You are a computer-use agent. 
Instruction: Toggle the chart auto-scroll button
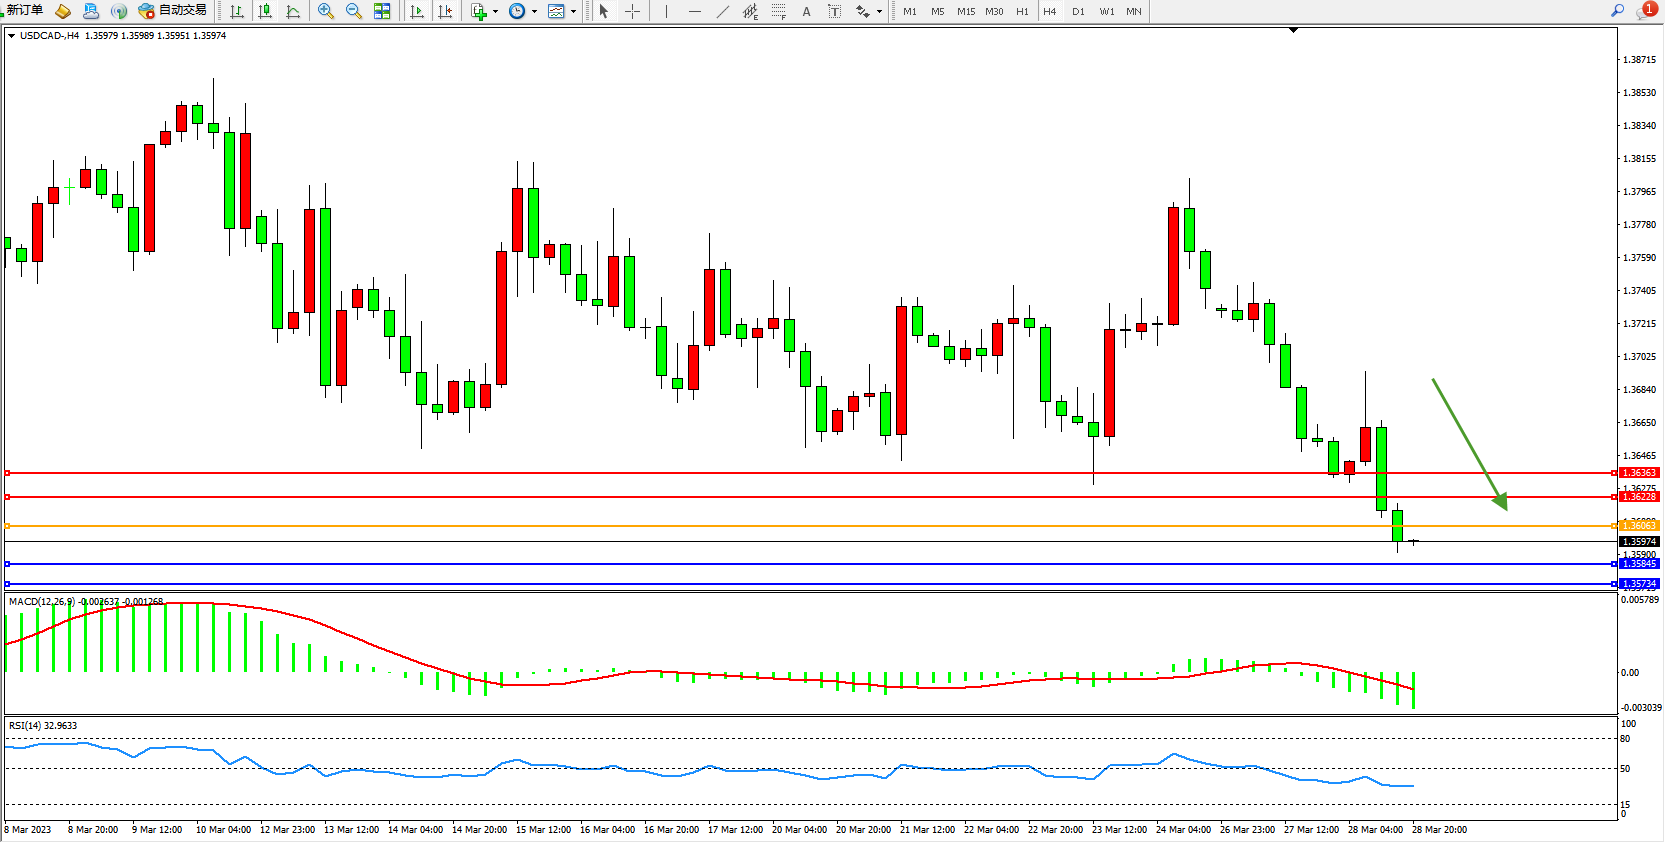pyautogui.click(x=417, y=11)
